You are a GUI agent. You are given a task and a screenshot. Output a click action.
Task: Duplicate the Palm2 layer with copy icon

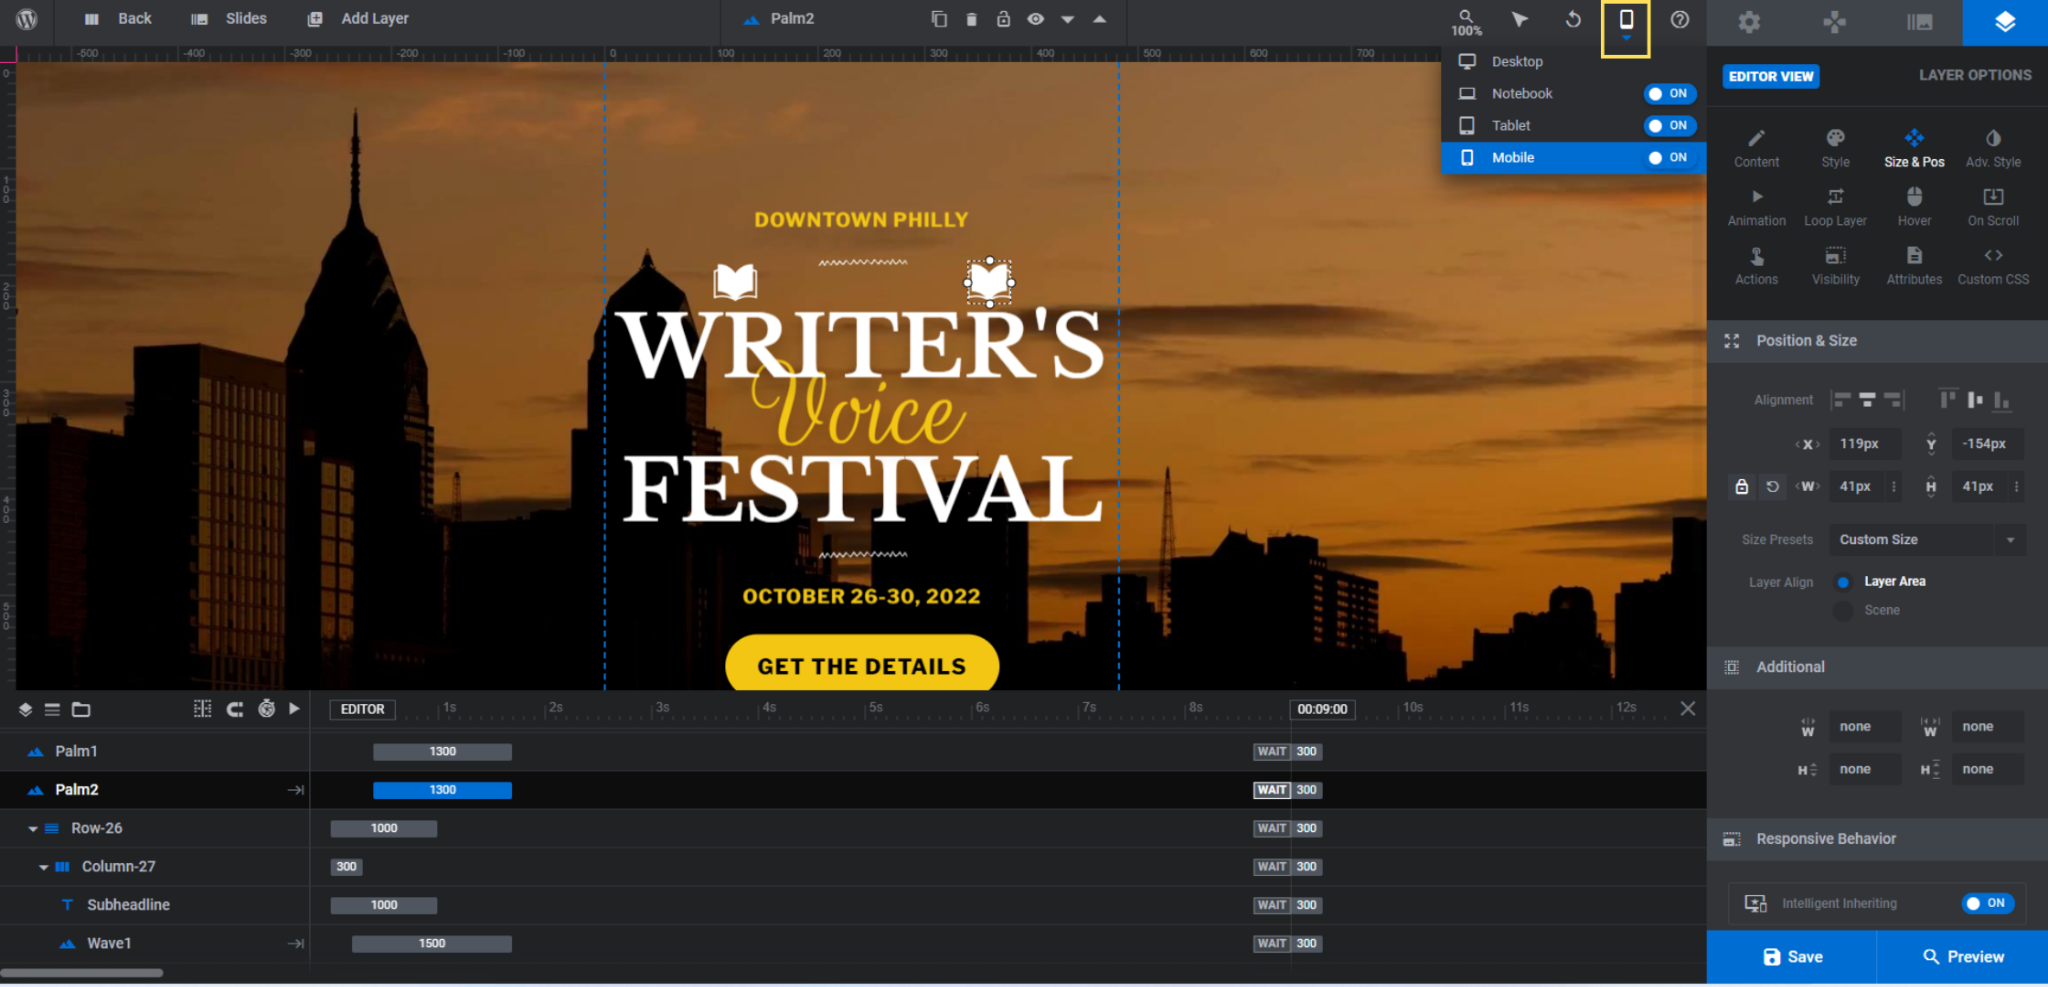938,19
